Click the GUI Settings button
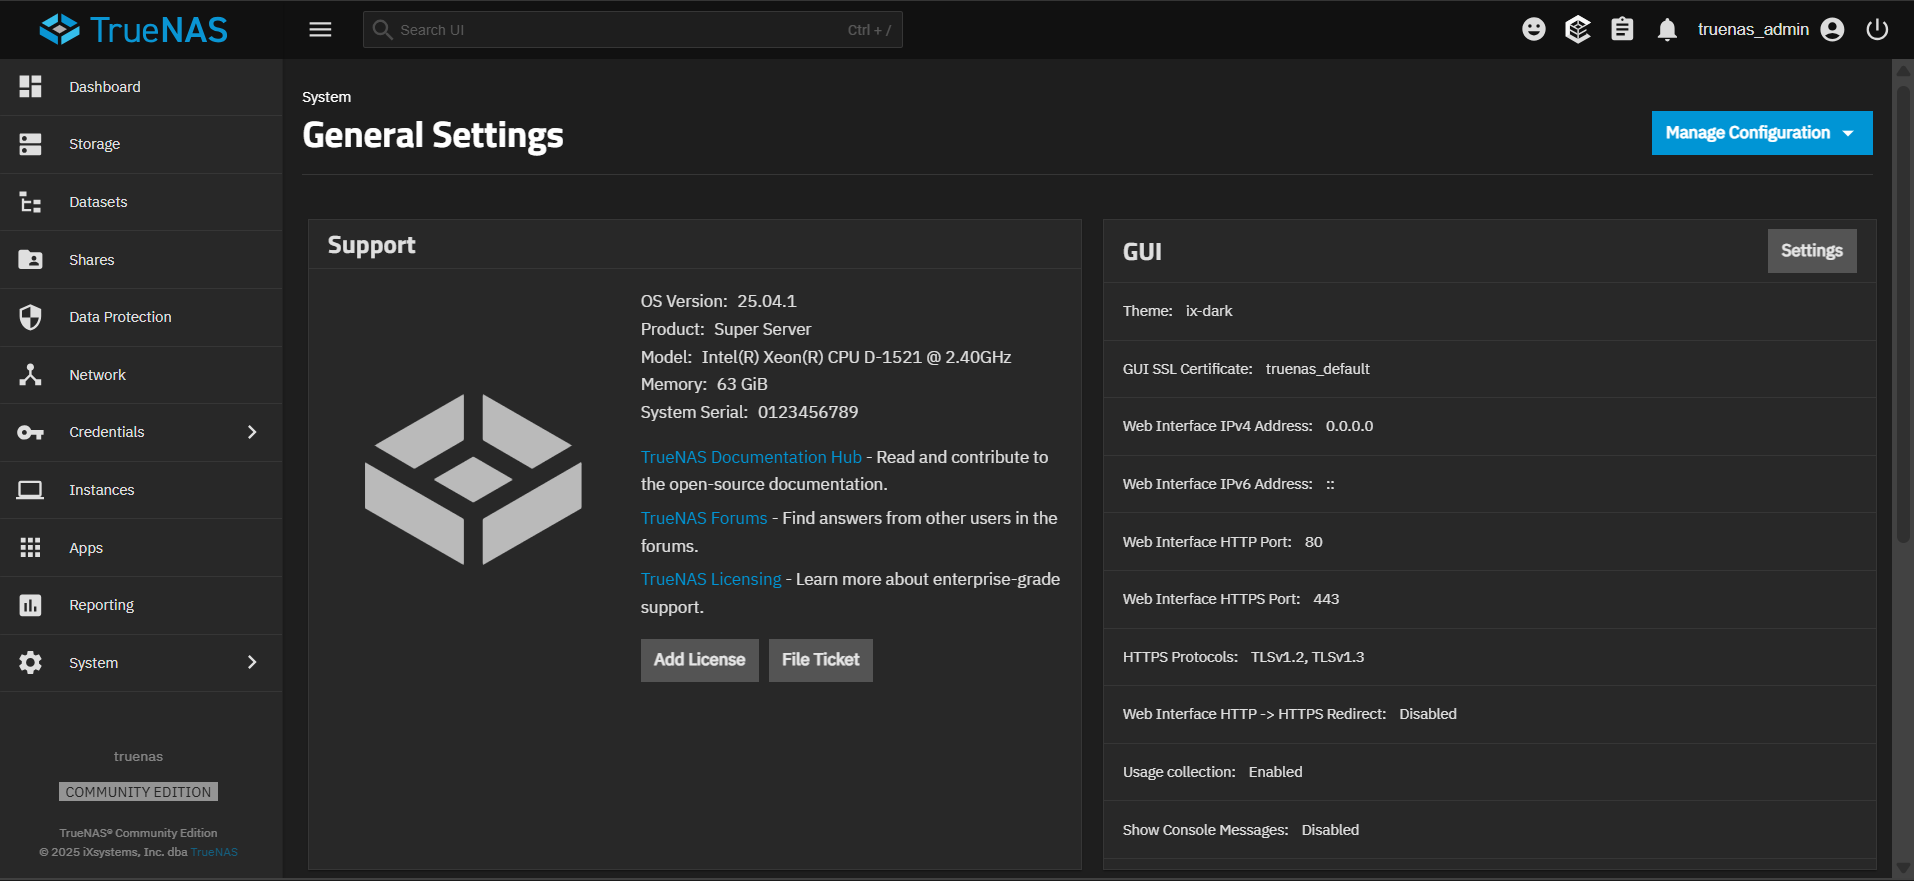This screenshot has width=1914, height=881. 1811,251
